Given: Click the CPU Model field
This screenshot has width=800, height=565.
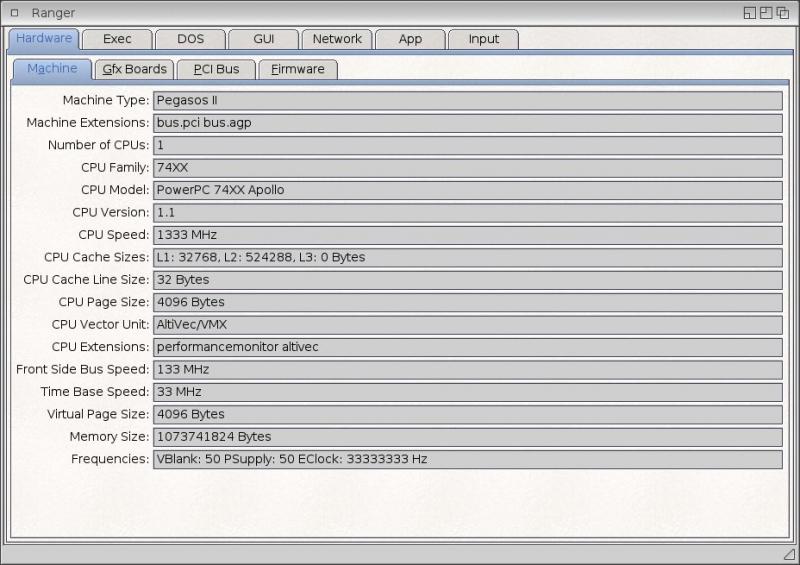Looking at the screenshot, I should coord(468,190).
